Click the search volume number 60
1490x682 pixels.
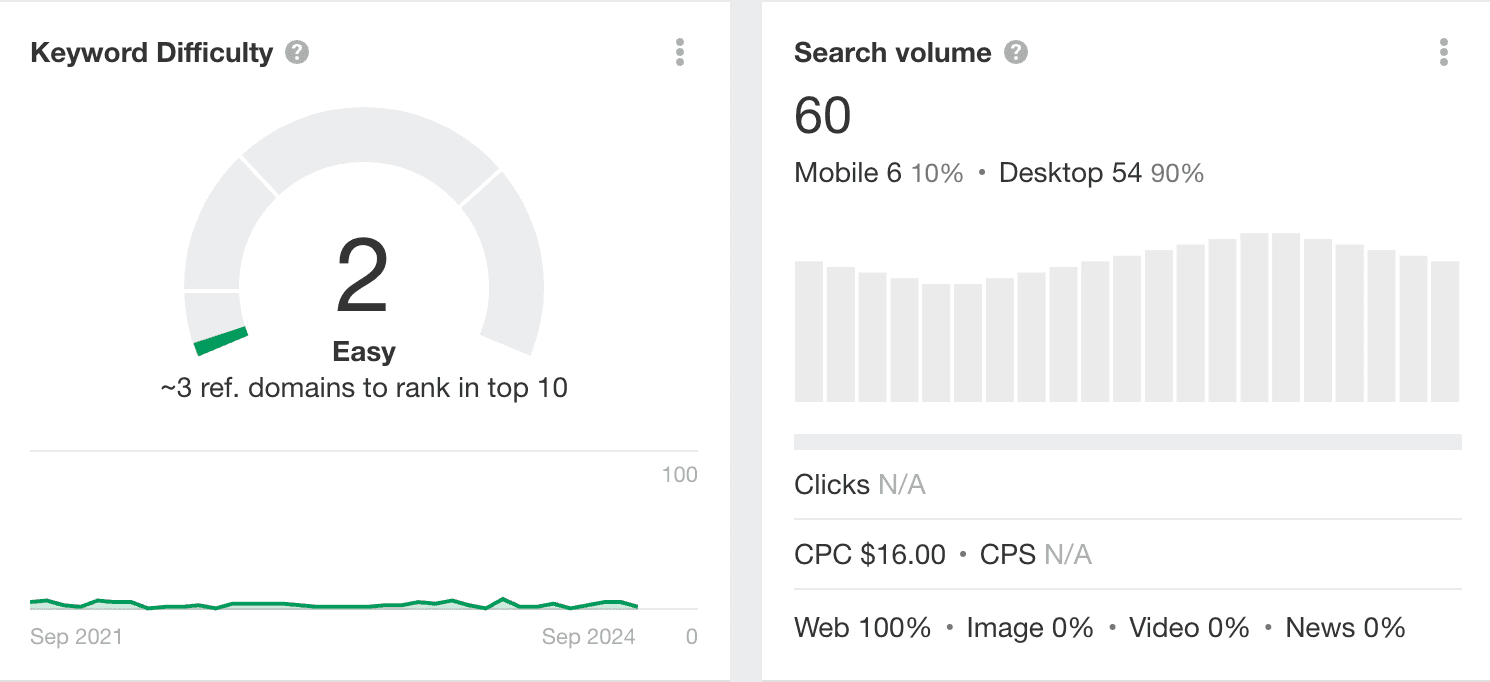[x=822, y=115]
